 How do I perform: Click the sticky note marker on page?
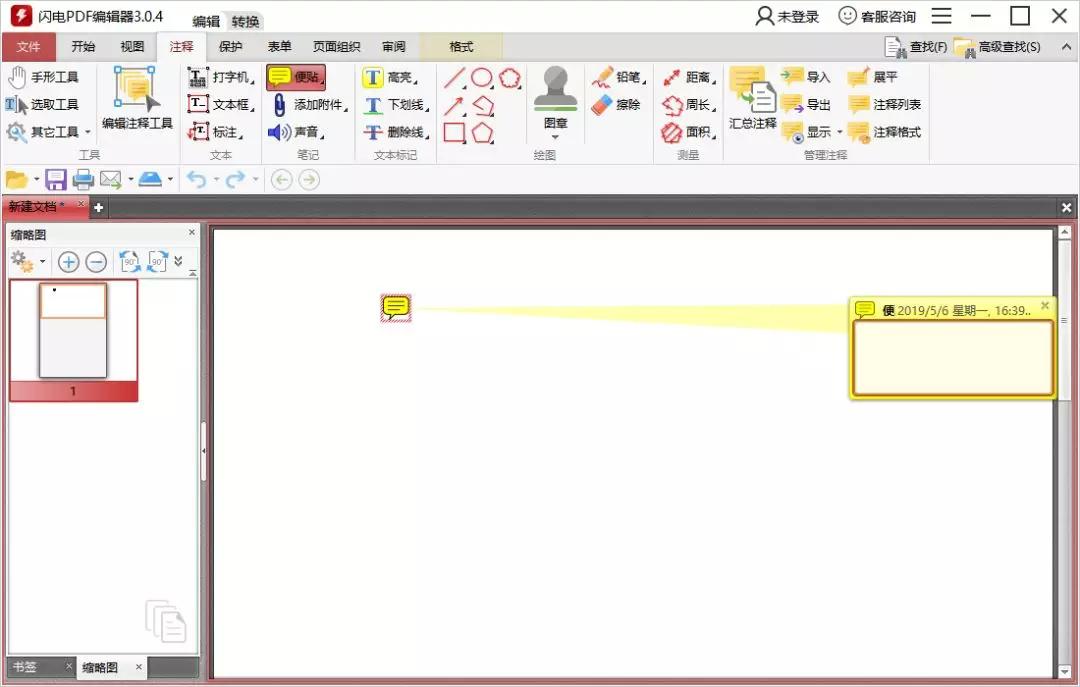[396, 307]
